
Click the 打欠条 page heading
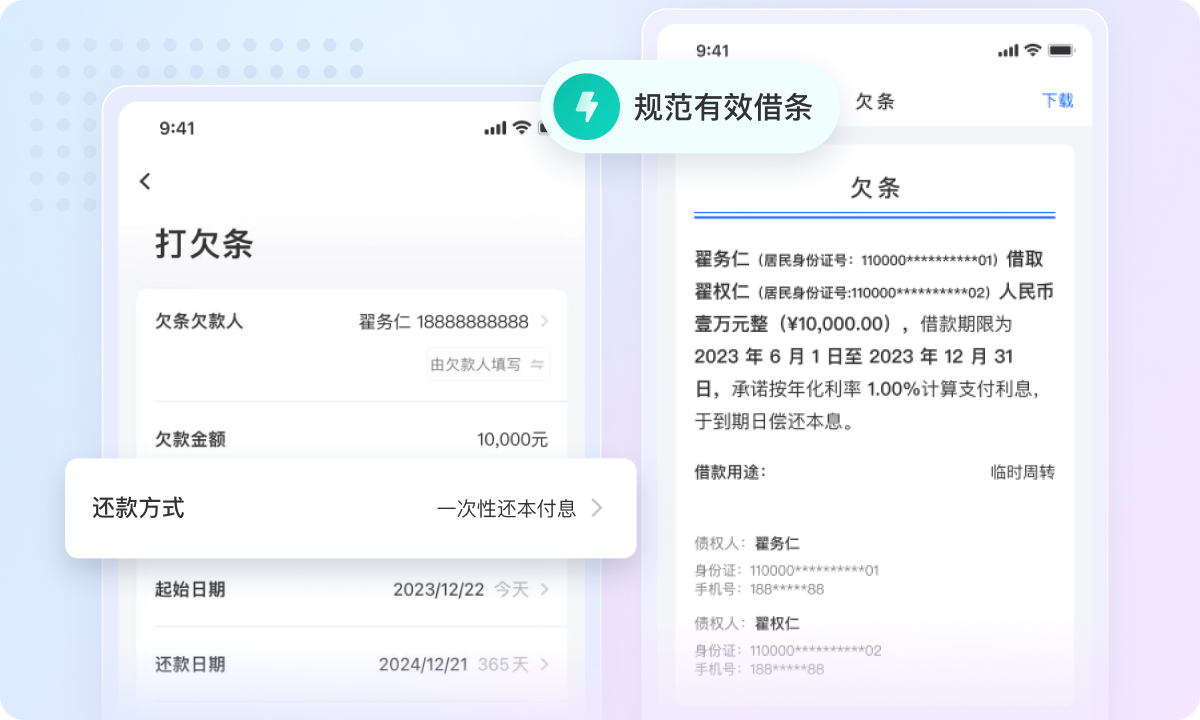pos(204,244)
